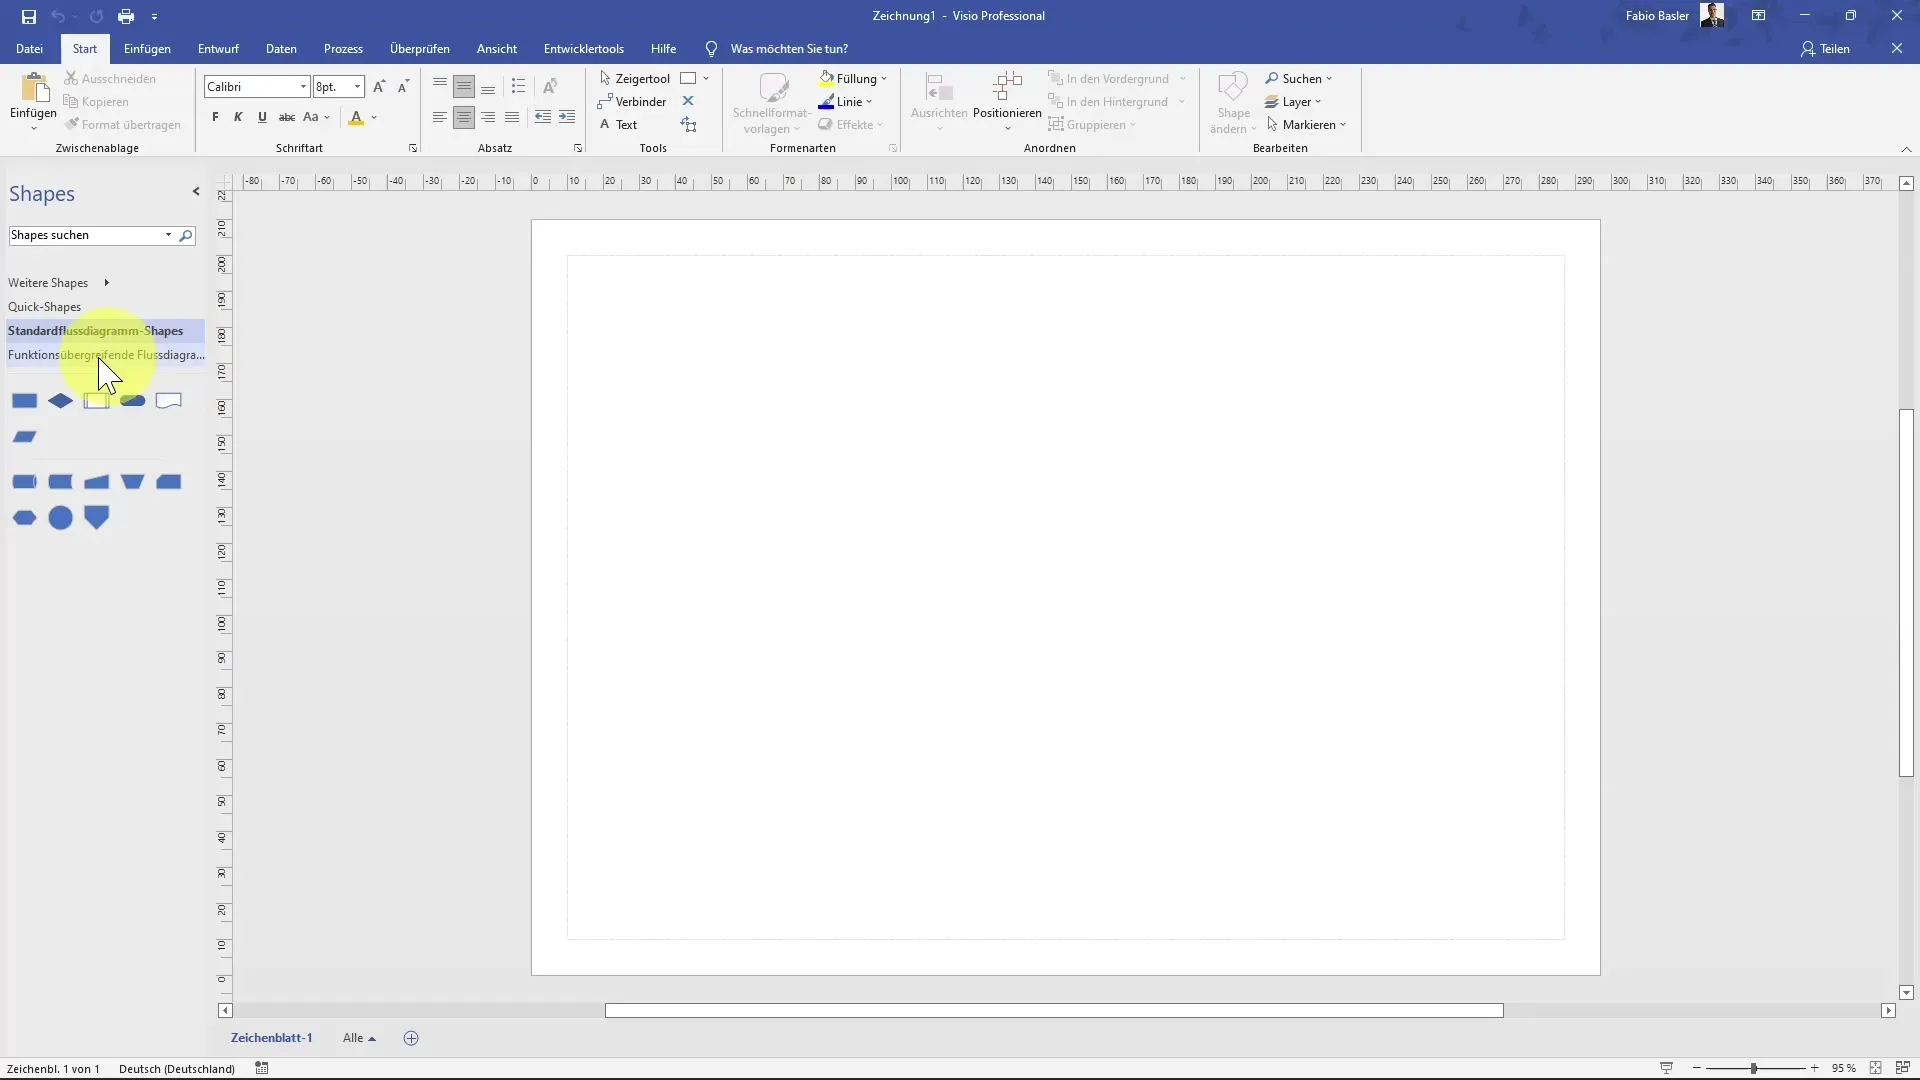The image size is (1920, 1080).
Task: Select Quick-Shapes stencil
Action: point(45,307)
